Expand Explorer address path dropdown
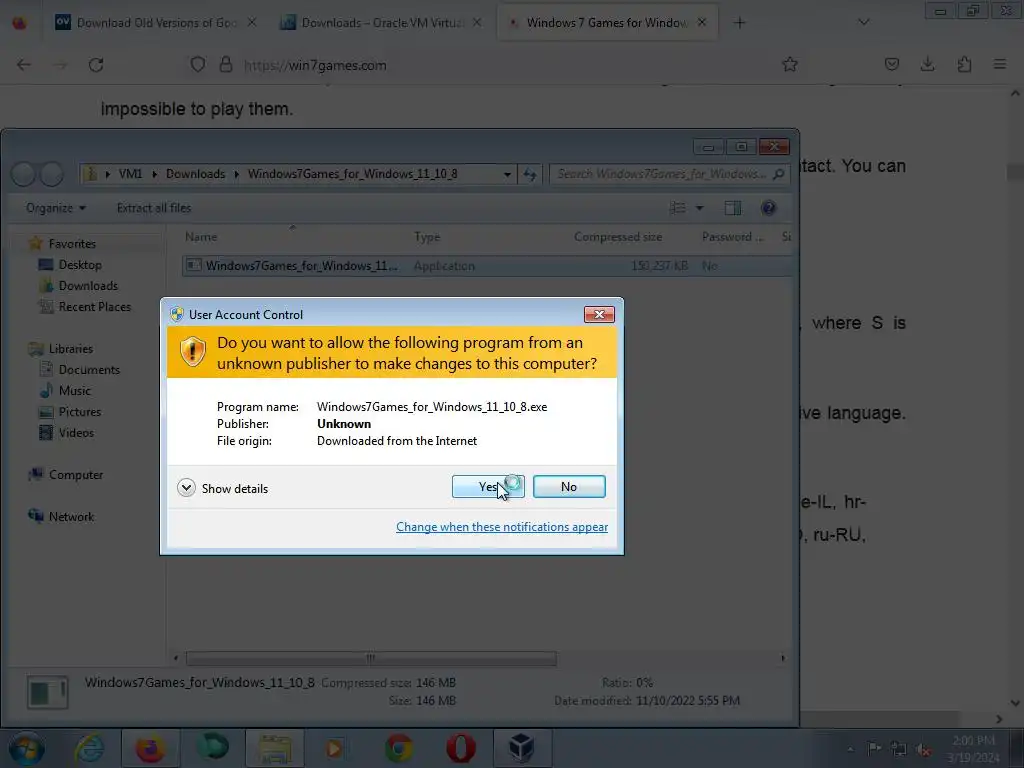 click(507, 174)
